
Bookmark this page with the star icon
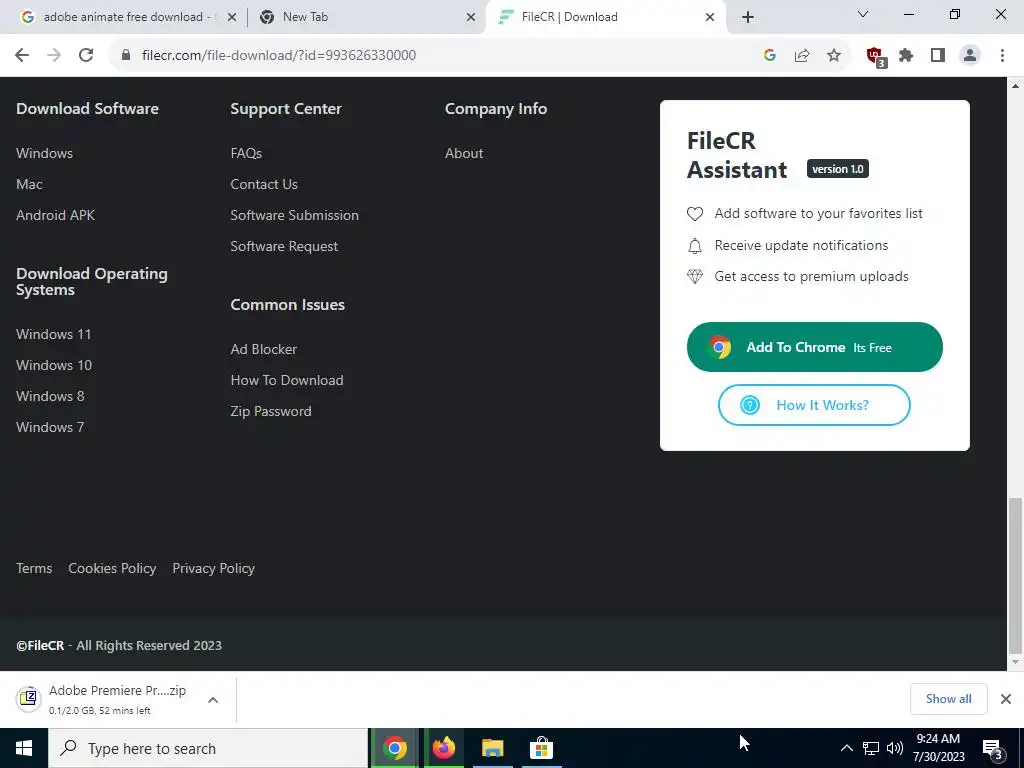834,55
